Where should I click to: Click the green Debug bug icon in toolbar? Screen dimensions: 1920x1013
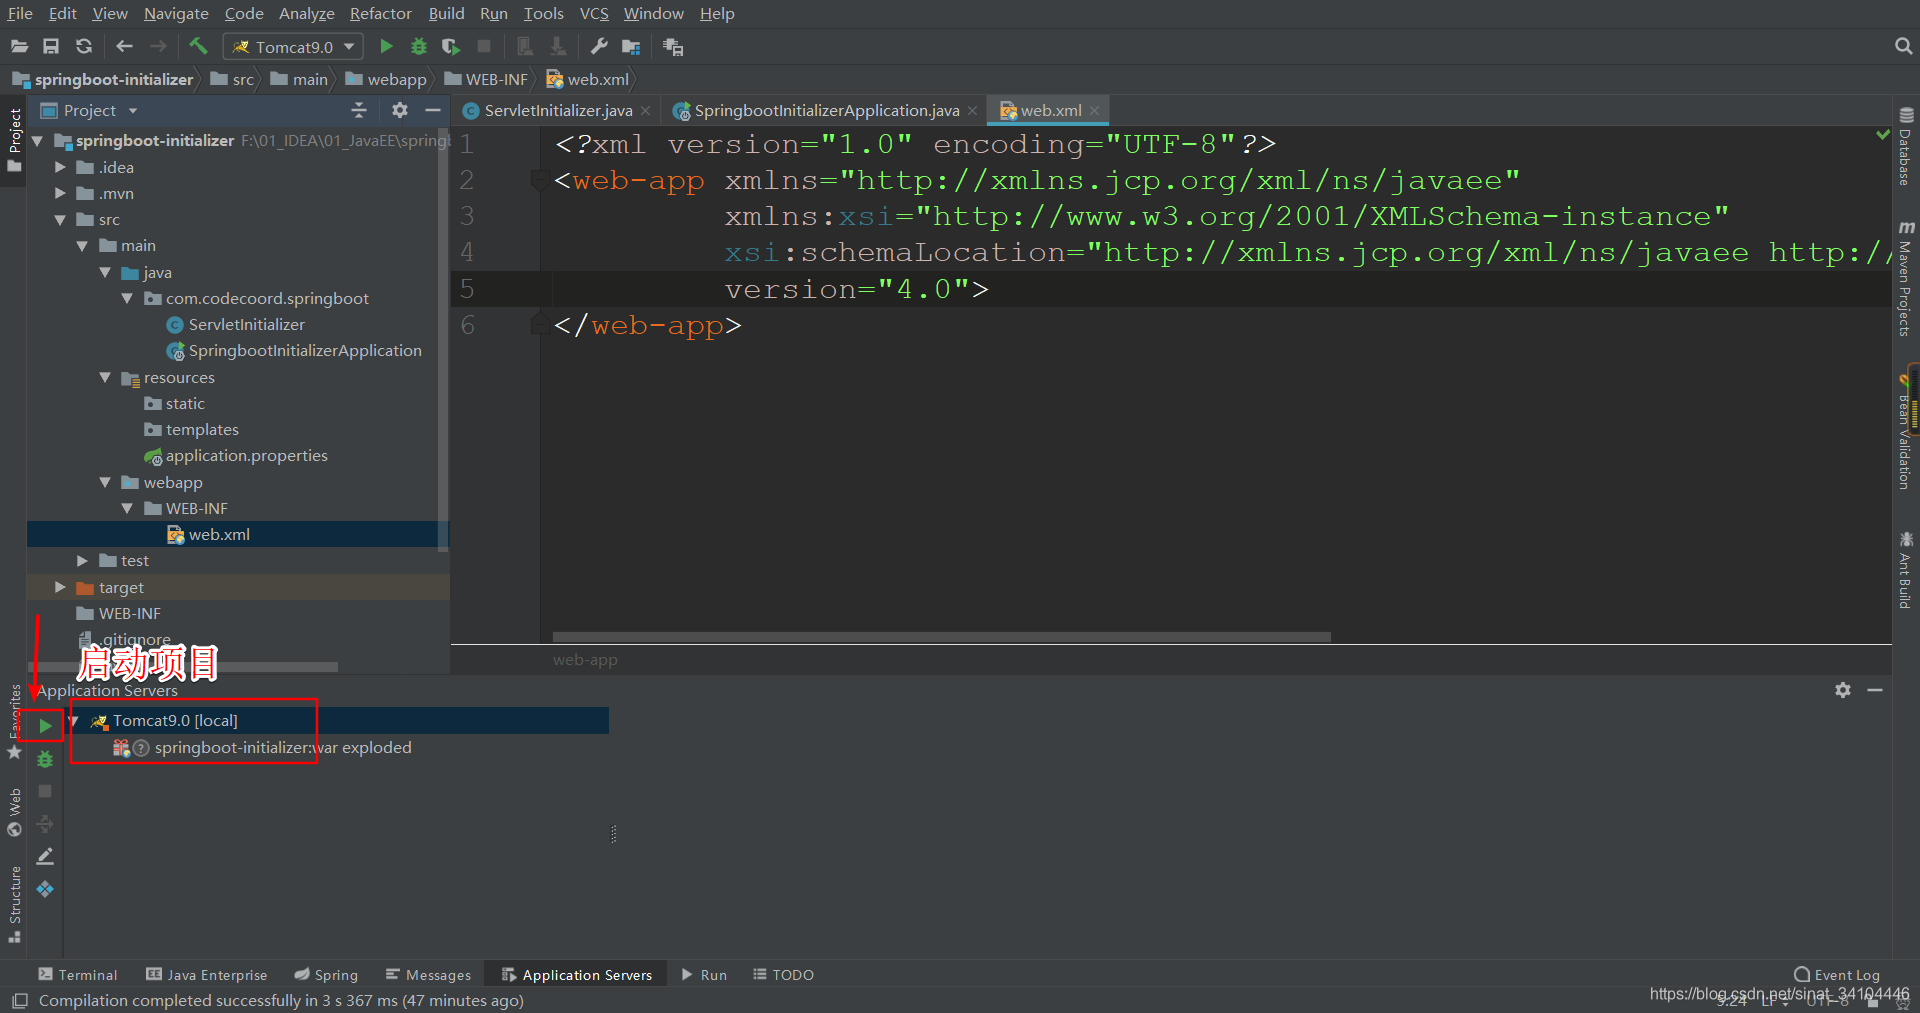click(x=419, y=46)
